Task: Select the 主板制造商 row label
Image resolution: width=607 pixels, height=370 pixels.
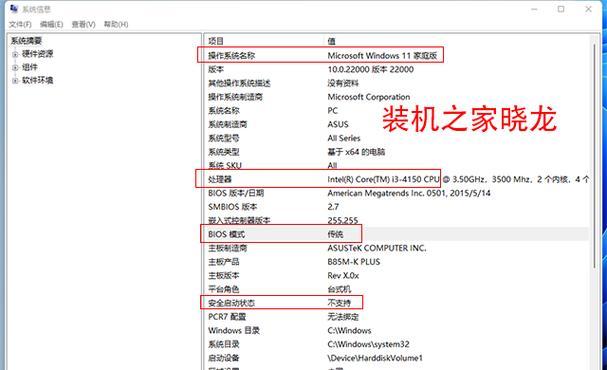Action: click(228, 248)
